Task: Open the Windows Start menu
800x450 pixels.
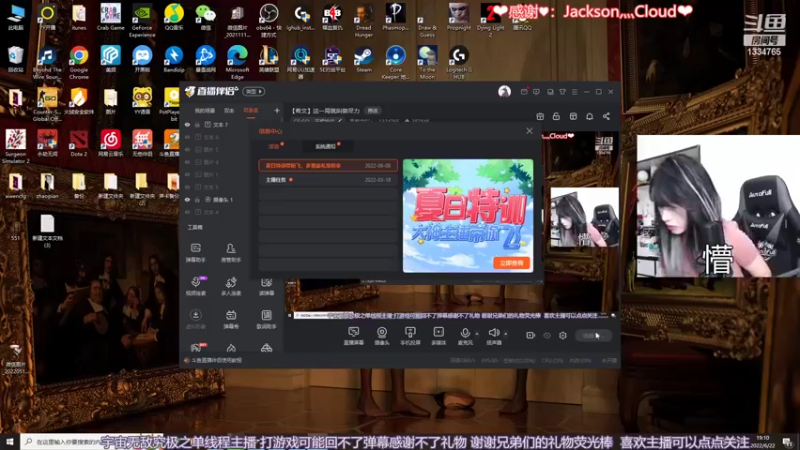Action: coord(10,442)
